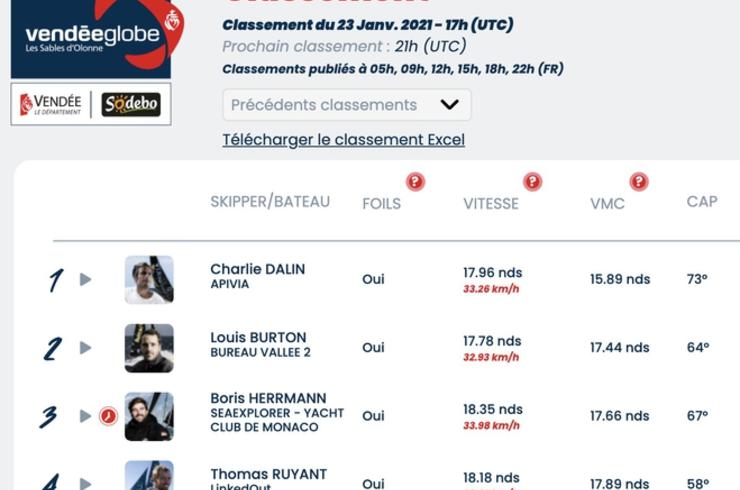
Task: Select the Charlie DALIN skipper name
Action: click(258, 269)
